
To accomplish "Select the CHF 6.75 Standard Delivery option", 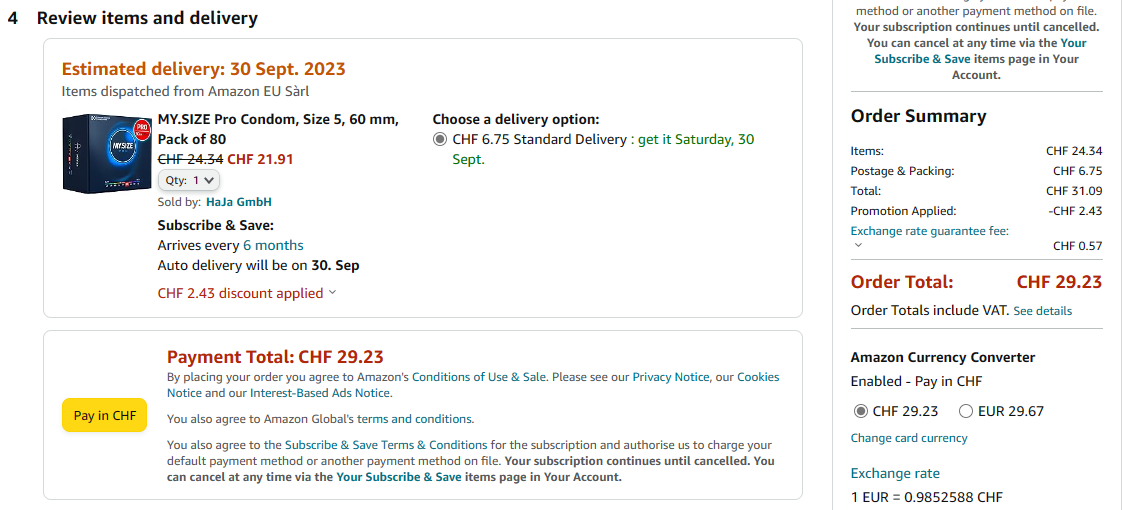I will pos(440,139).
